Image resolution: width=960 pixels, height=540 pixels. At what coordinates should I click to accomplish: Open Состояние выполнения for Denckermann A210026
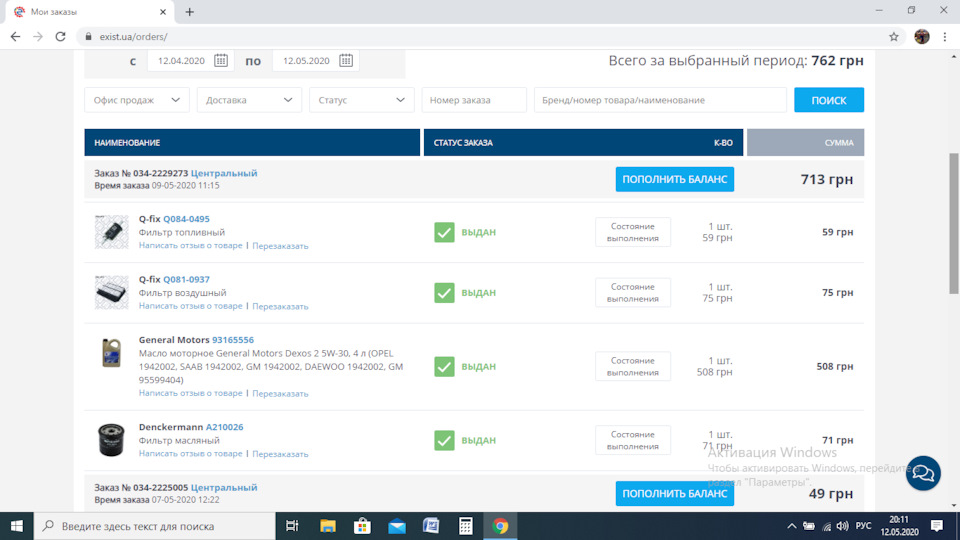click(632, 440)
